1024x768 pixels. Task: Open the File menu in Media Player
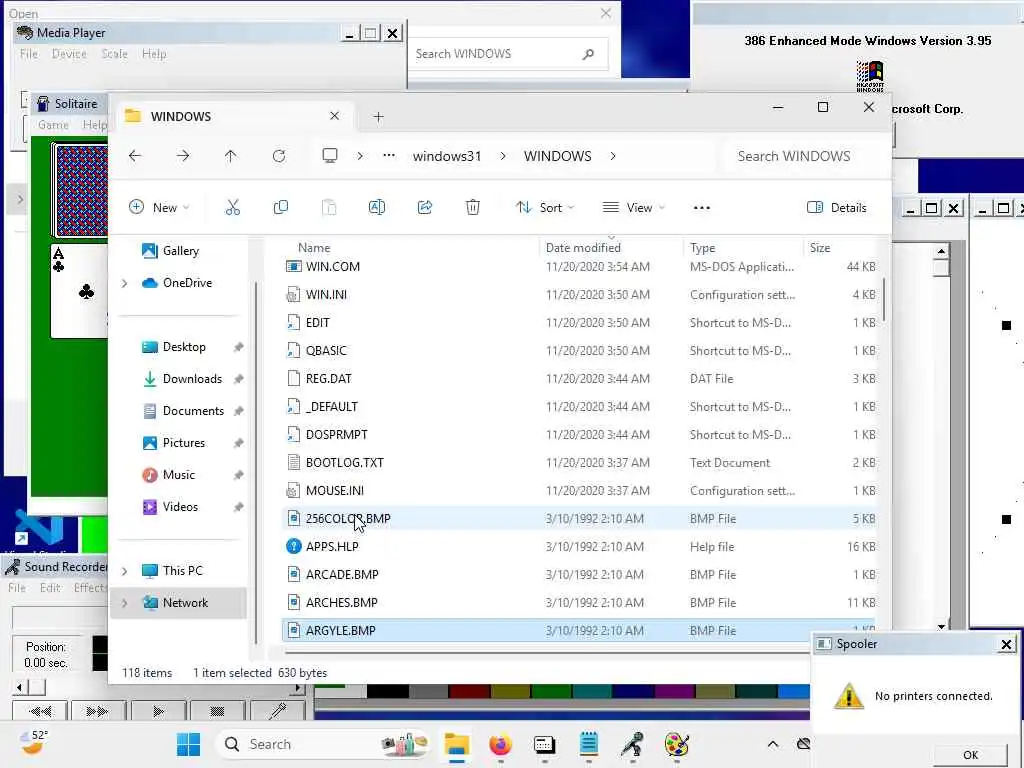[29, 54]
